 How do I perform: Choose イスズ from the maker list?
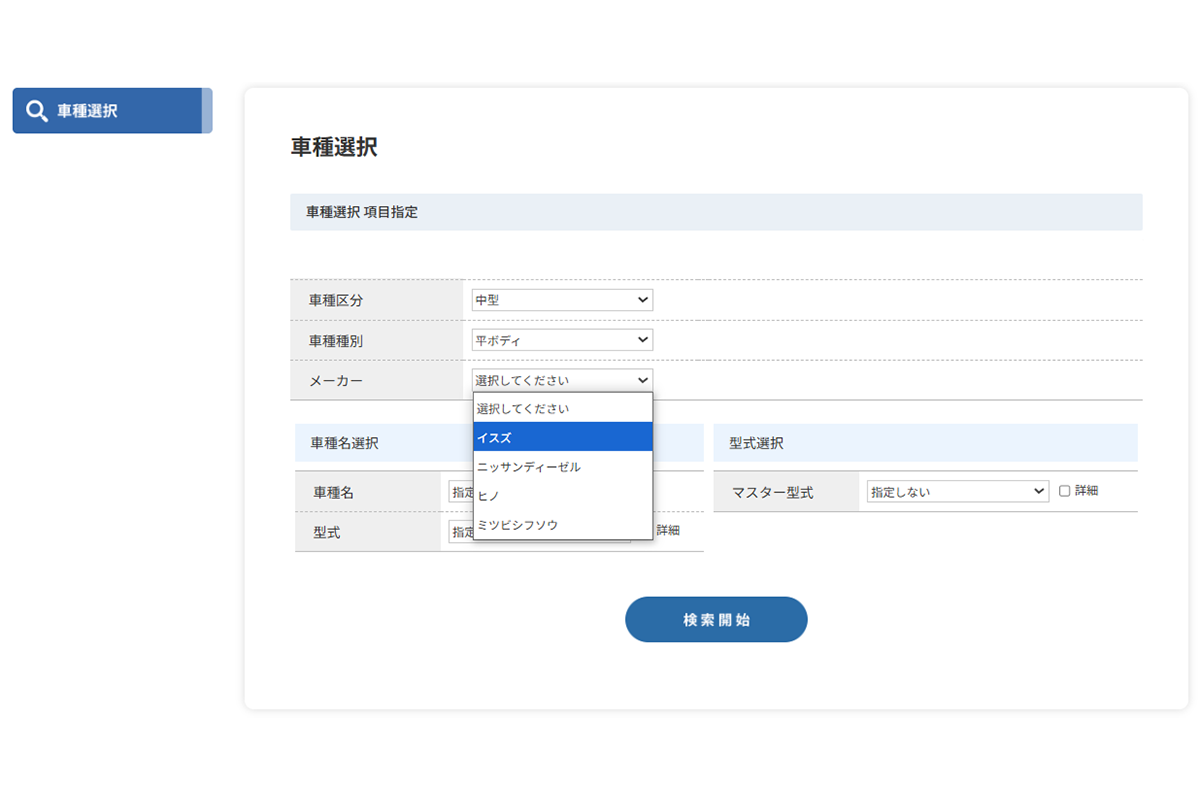pyautogui.click(x=562, y=437)
